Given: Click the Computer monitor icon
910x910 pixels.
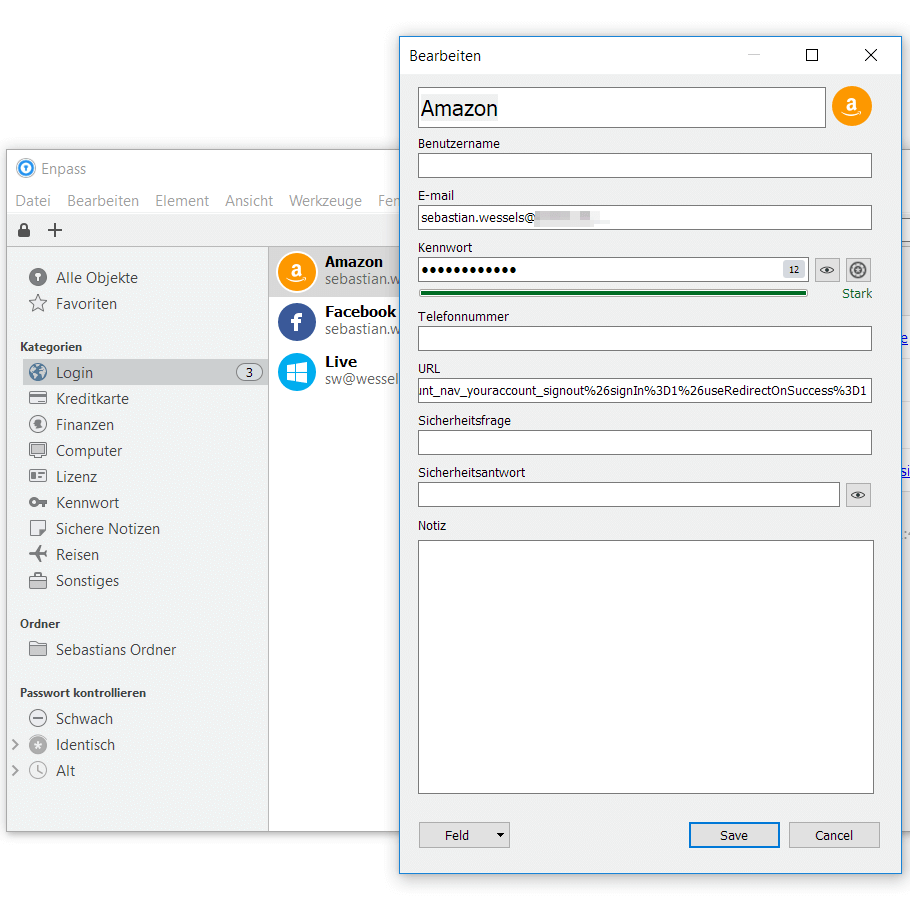Looking at the screenshot, I should (38, 450).
